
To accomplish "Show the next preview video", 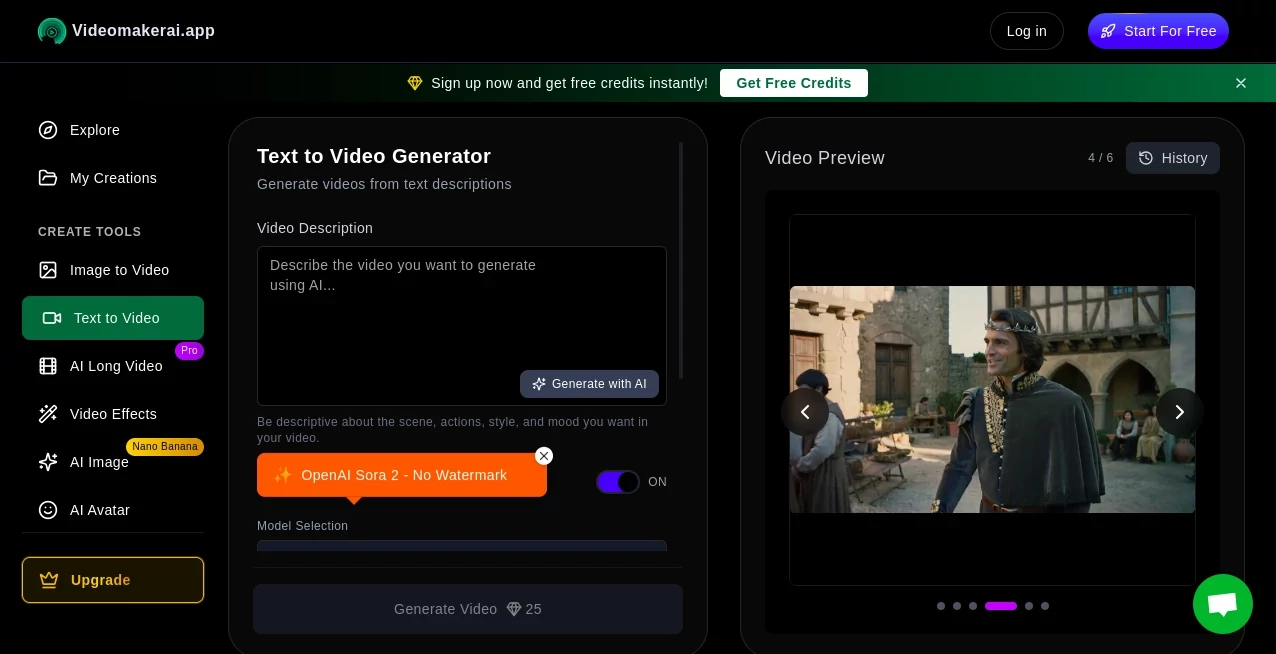I will point(1180,412).
